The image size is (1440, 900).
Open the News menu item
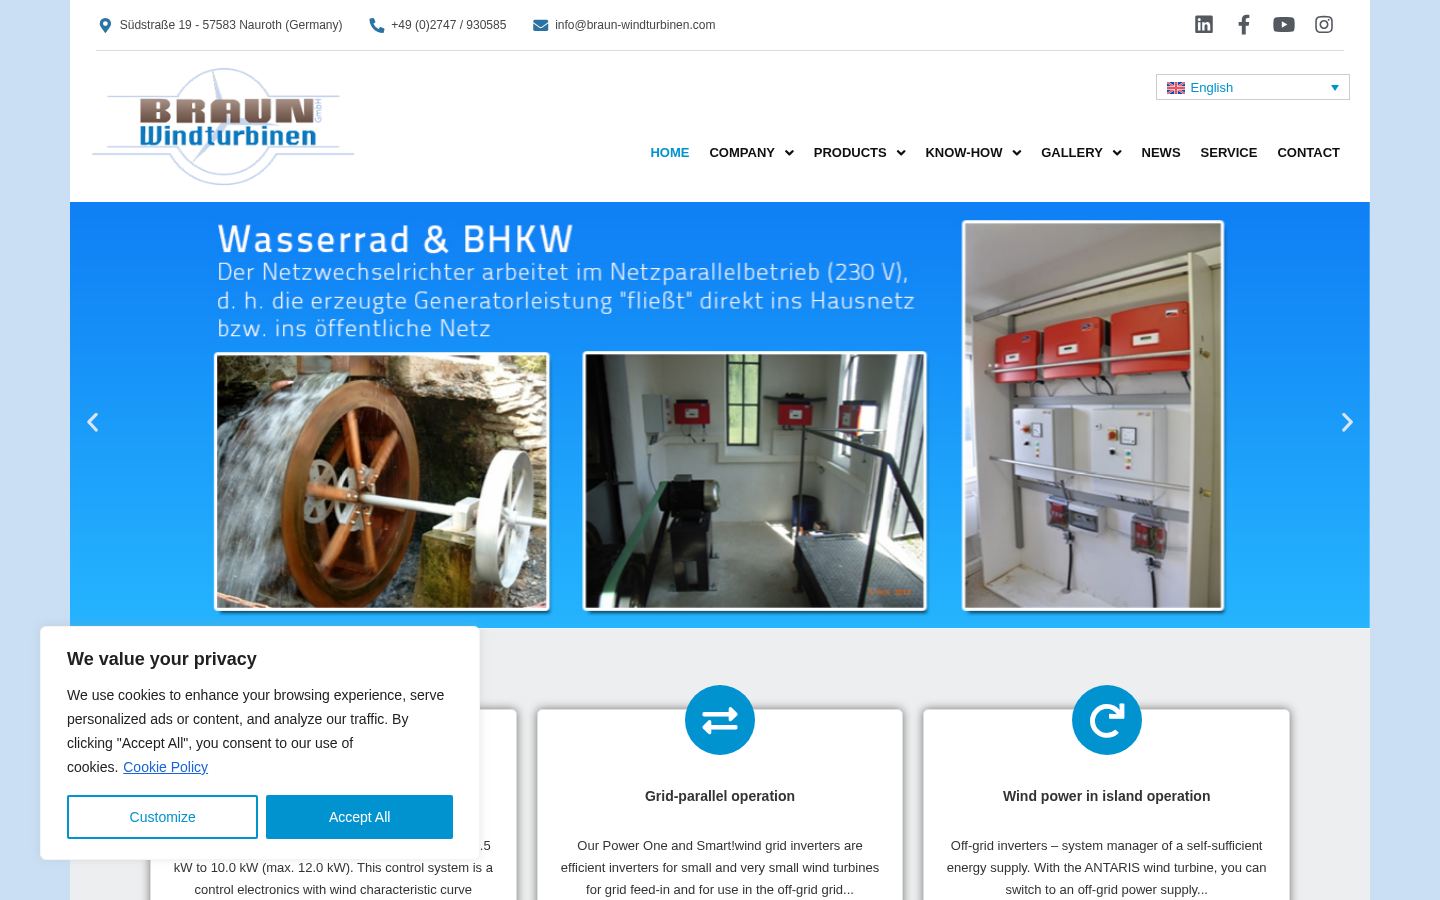[1161, 153]
